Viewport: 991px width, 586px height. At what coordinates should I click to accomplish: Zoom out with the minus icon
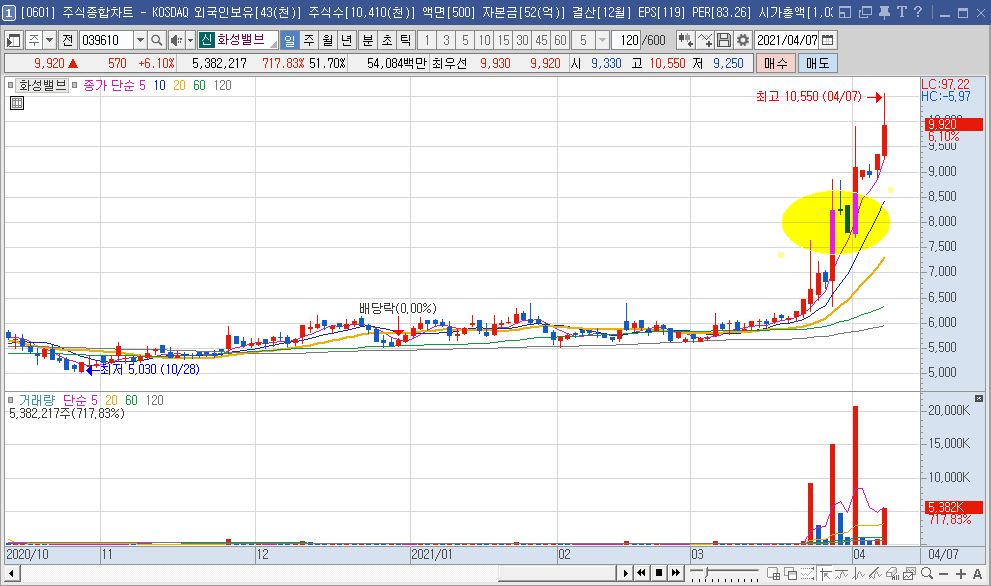[x=944, y=574]
